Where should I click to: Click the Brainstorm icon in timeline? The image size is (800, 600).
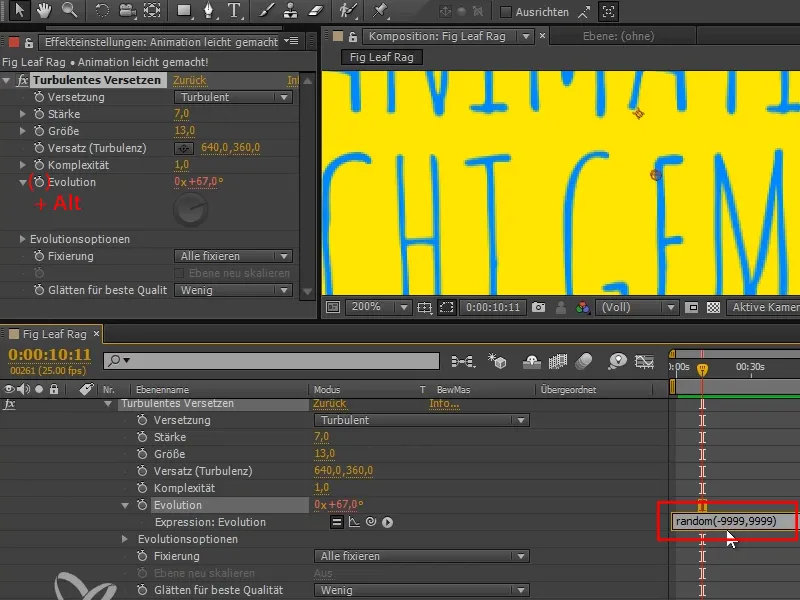[x=617, y=361]
